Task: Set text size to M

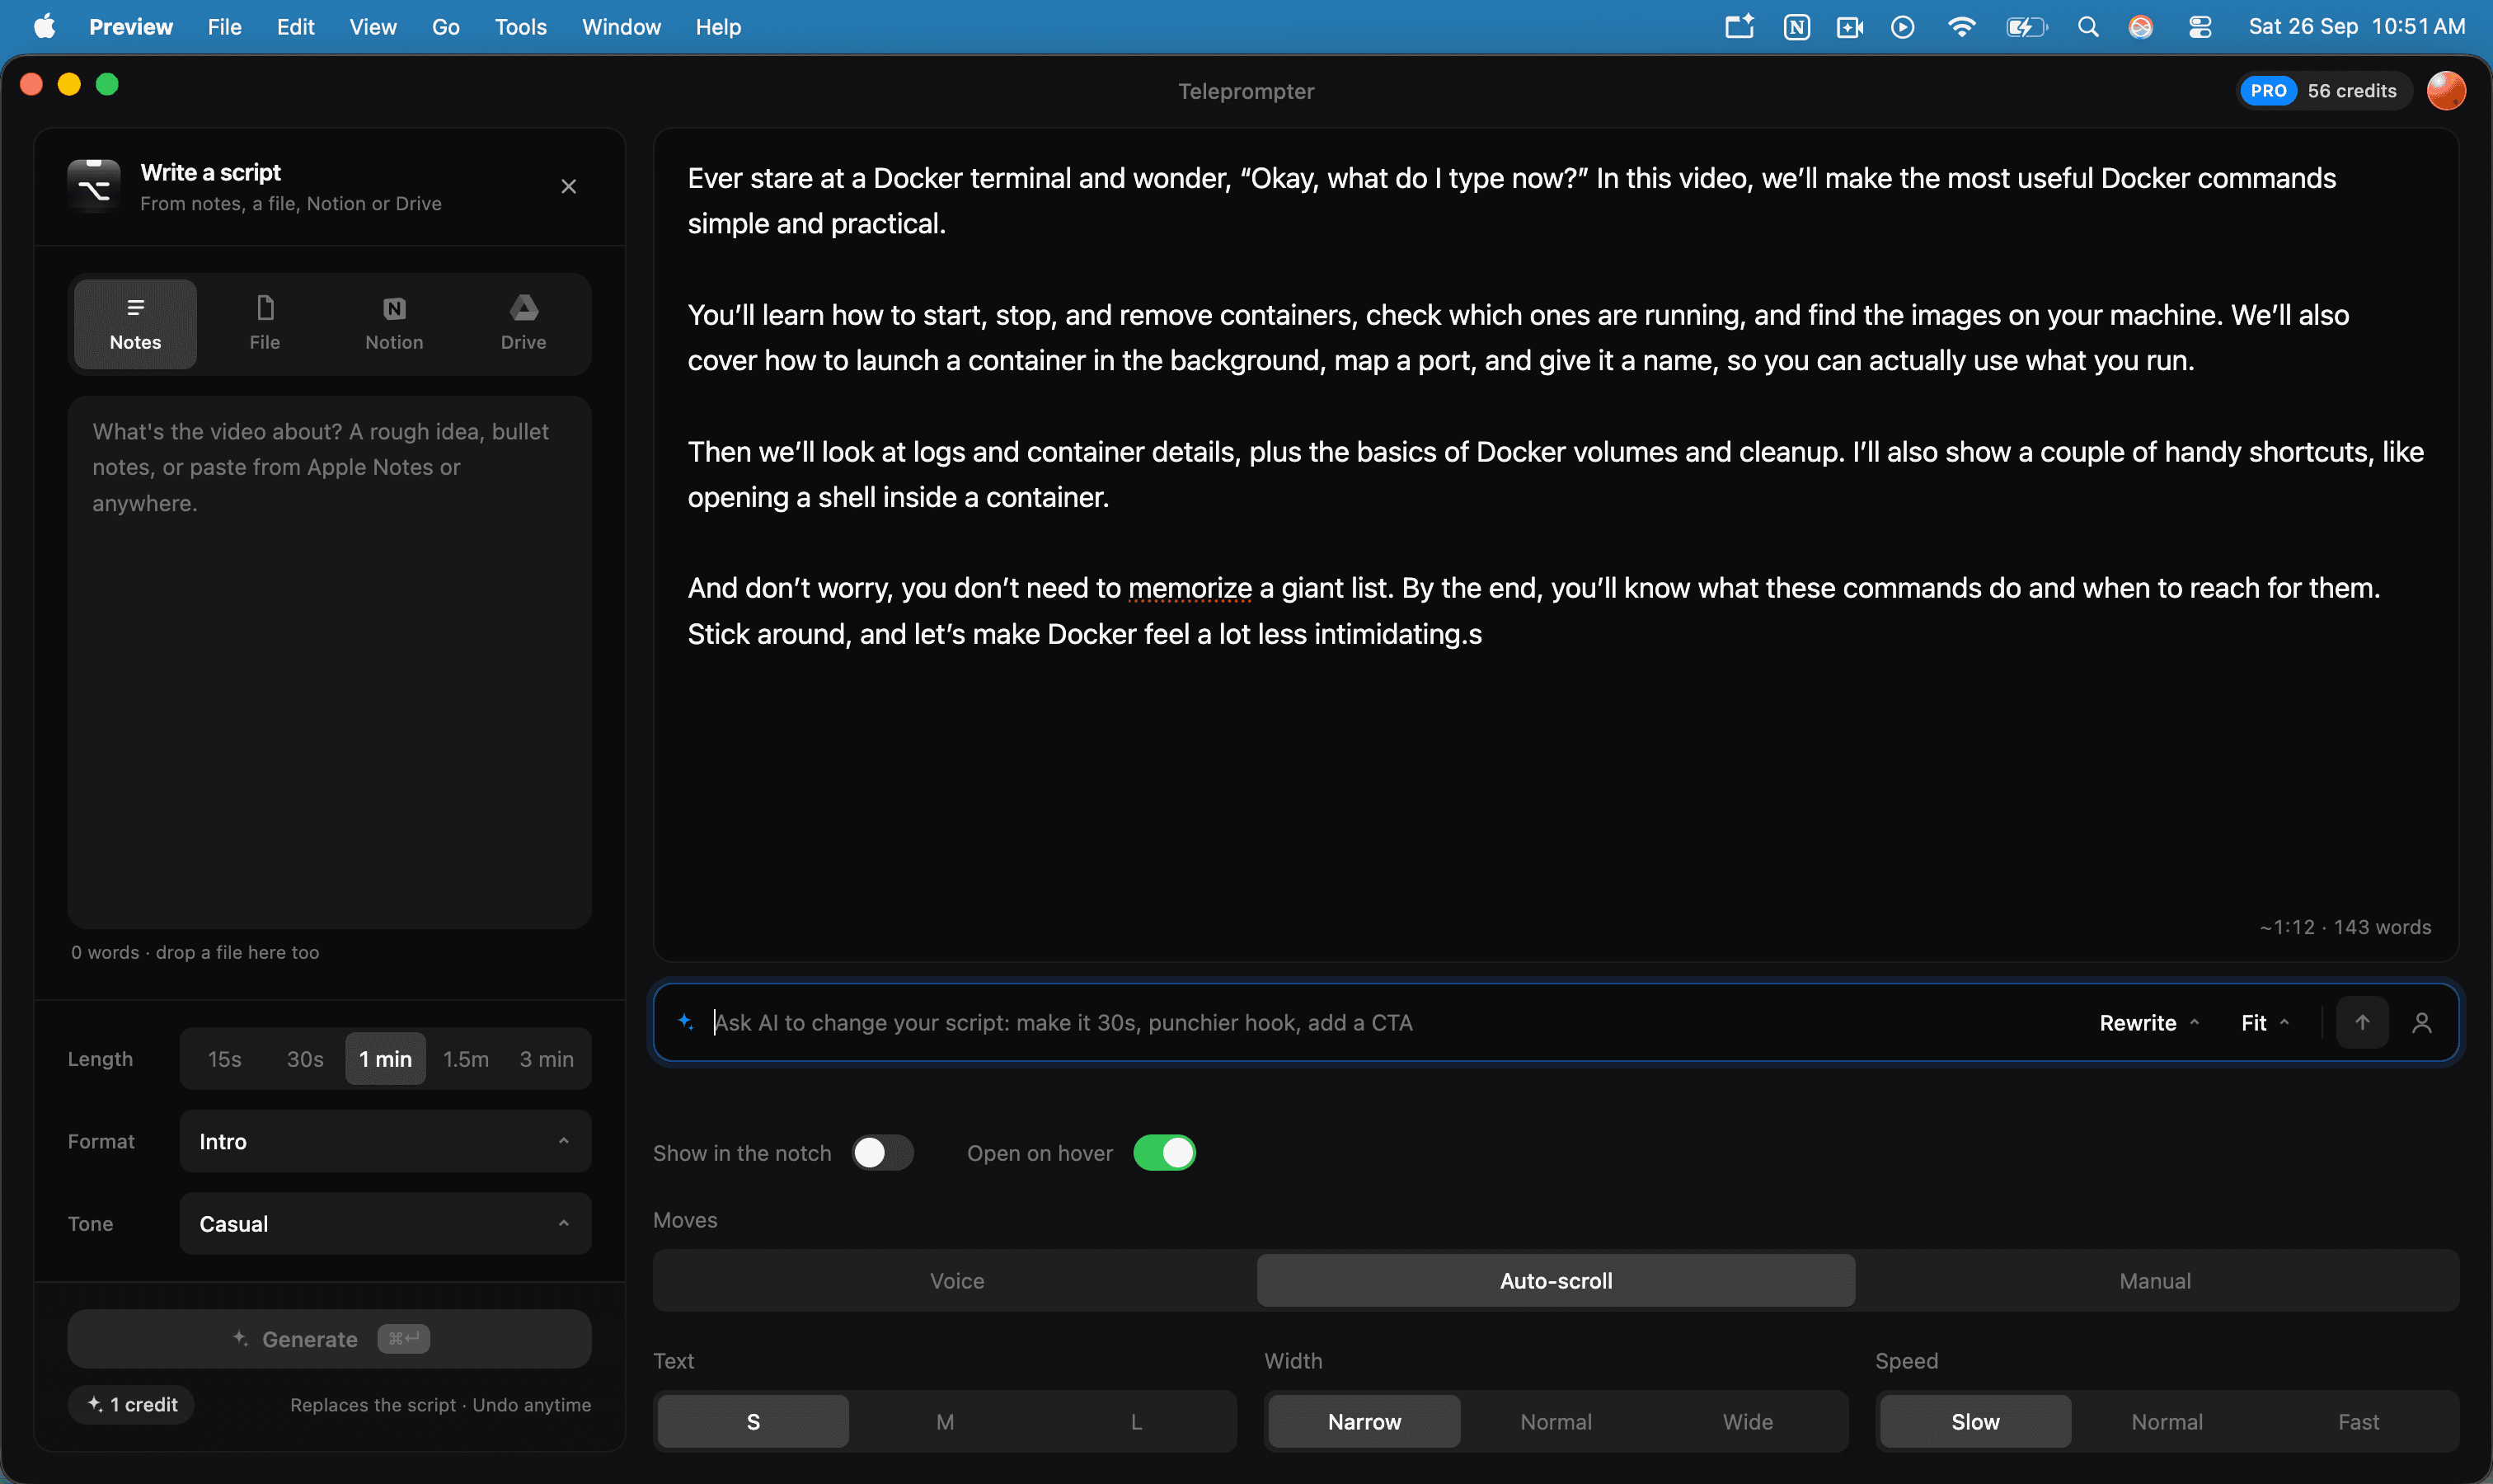Action: [945, 1421]
